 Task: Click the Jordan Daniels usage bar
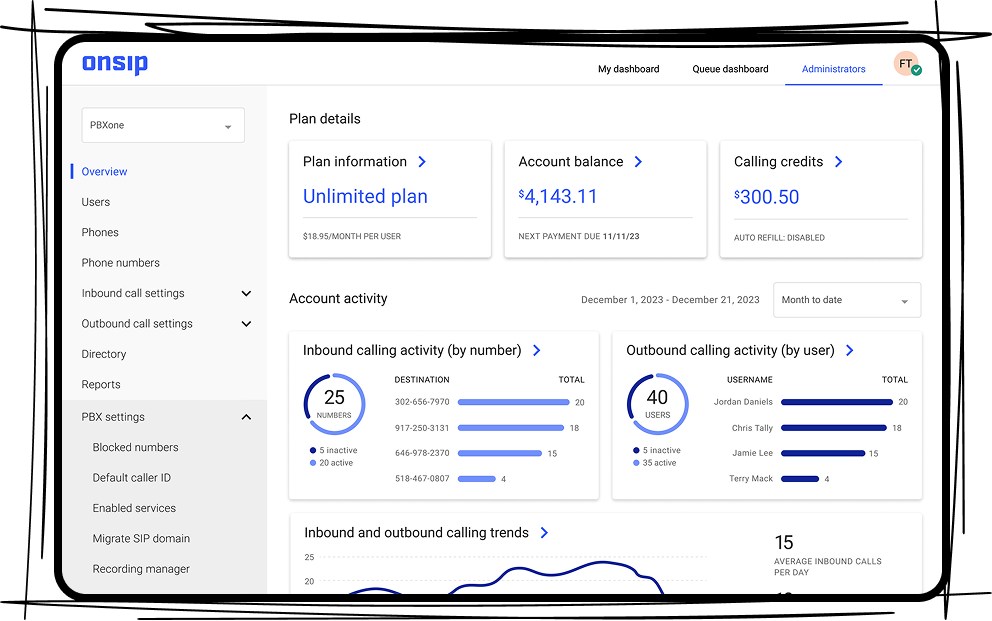836,402
